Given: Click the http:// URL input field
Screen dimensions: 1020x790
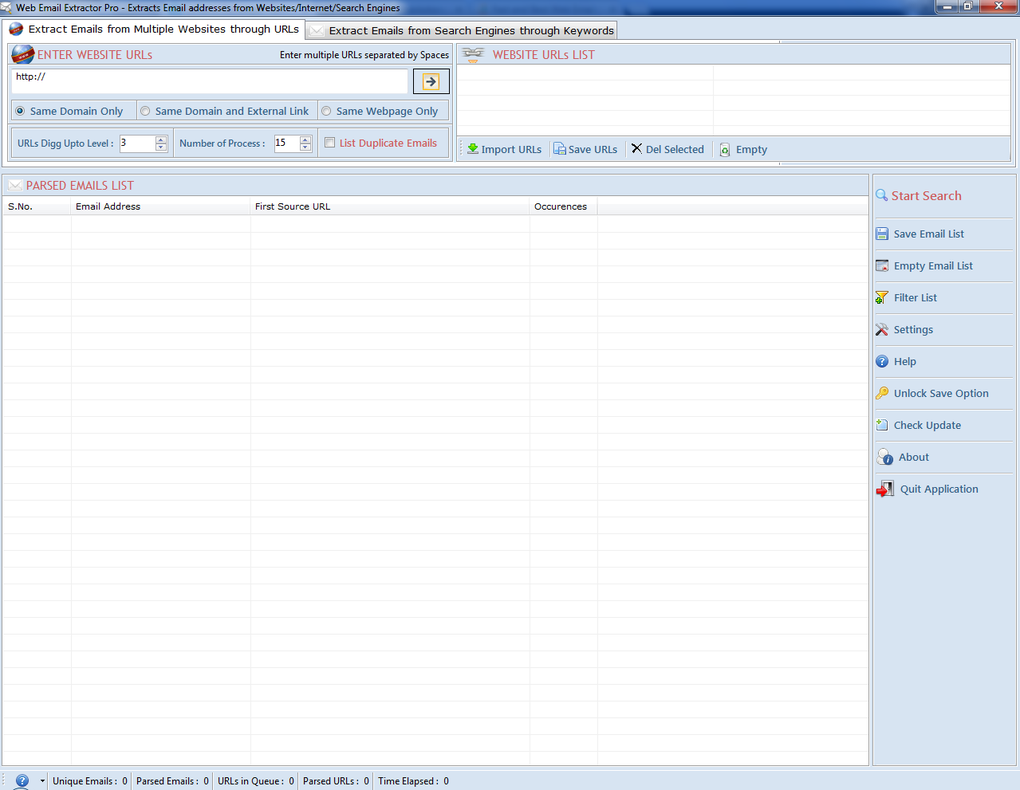Looking at the screenshot, I should 209,81.
